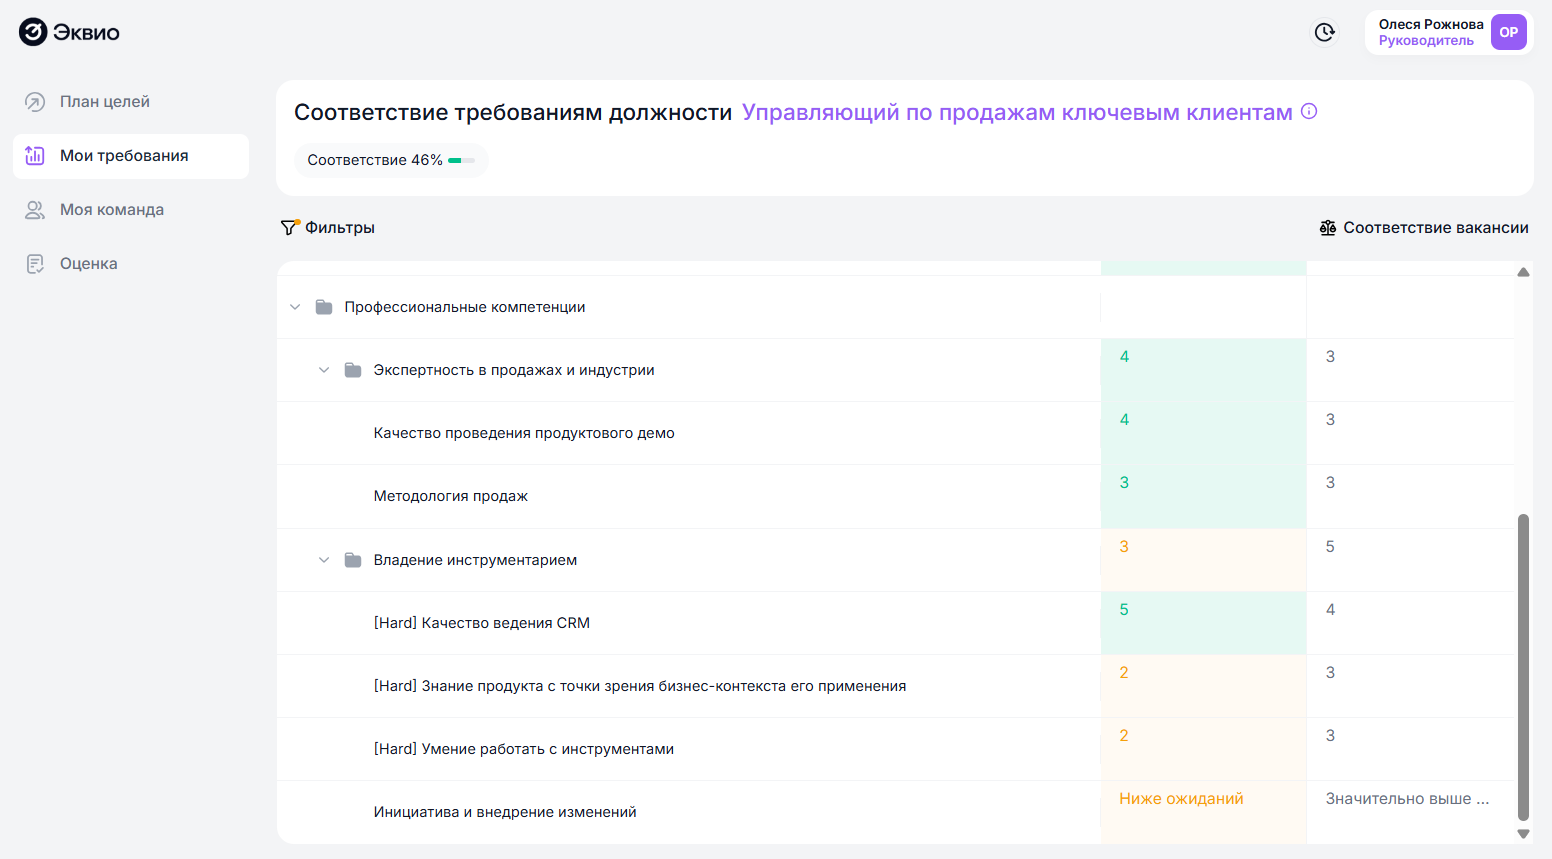Select the Методология продаж row
1552x859 pixels.
click(x=895, y=496)
